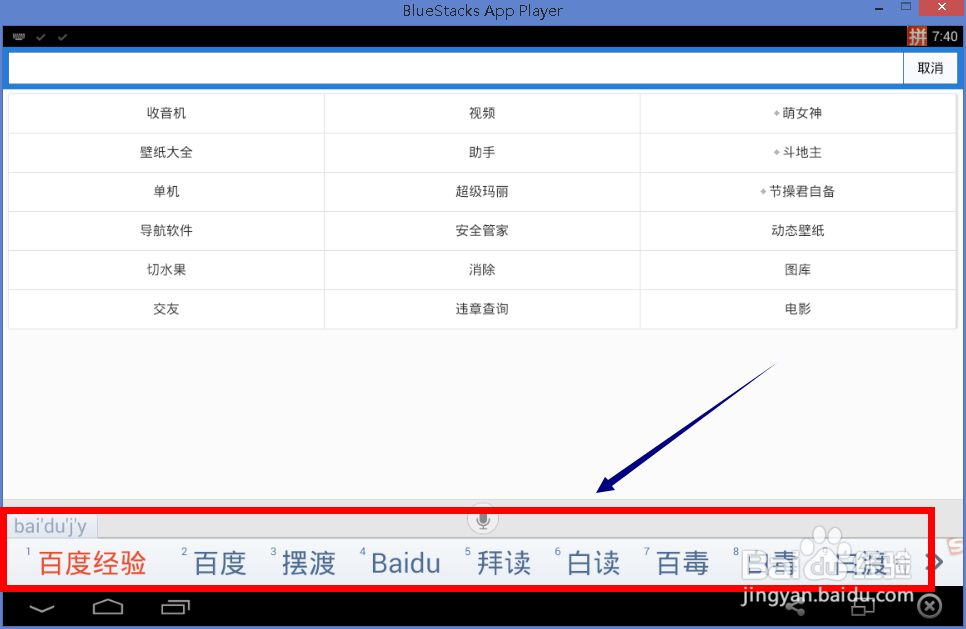Viewport: 966px width, 629px height.
Task: Click the round close icon at bottom right
Action: coord(929,607)
